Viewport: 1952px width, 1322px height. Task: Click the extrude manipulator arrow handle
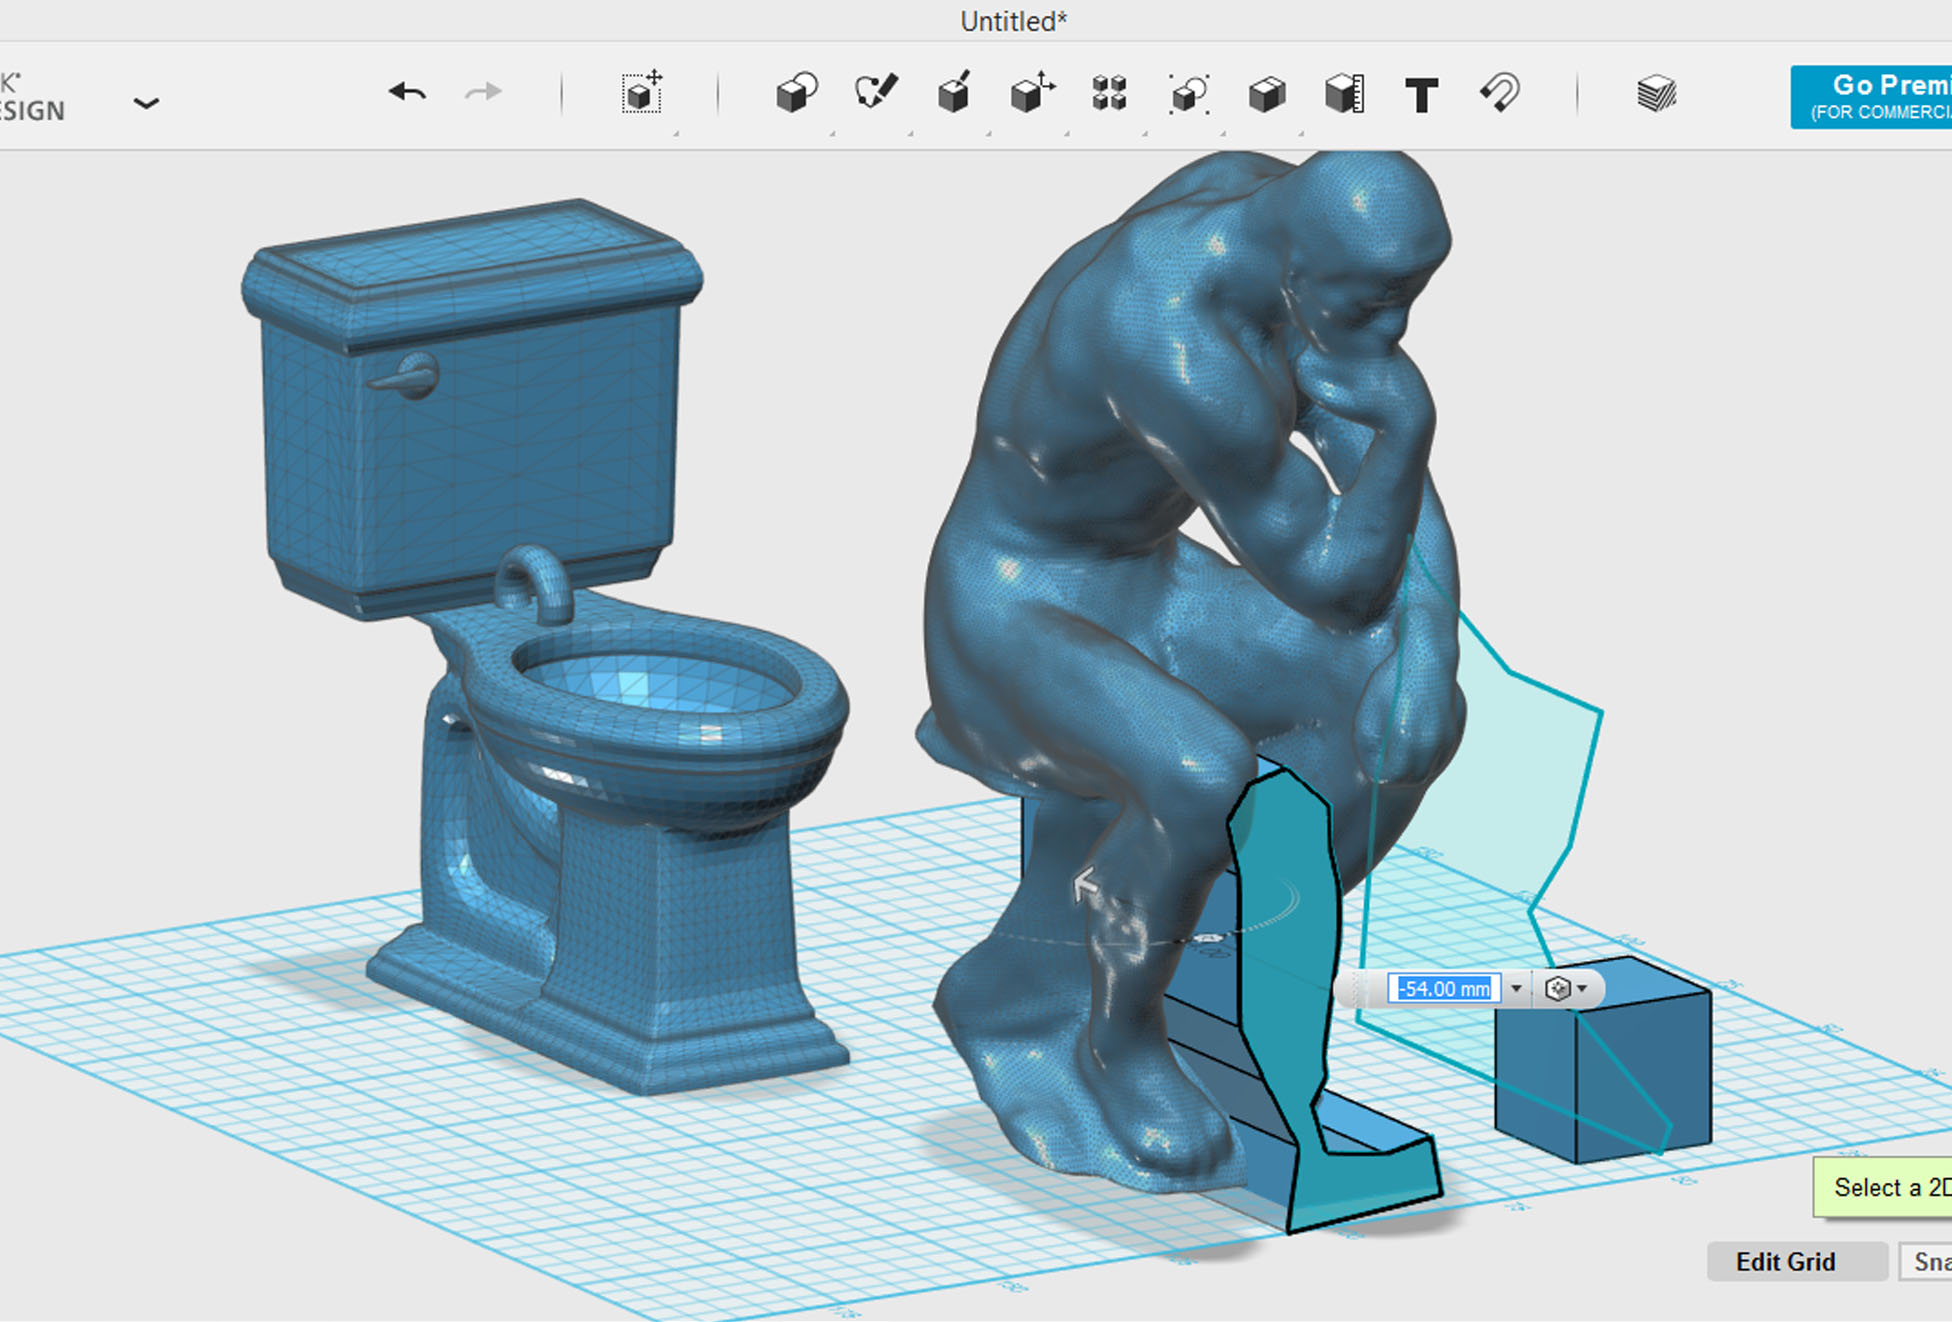(1086, 885)
